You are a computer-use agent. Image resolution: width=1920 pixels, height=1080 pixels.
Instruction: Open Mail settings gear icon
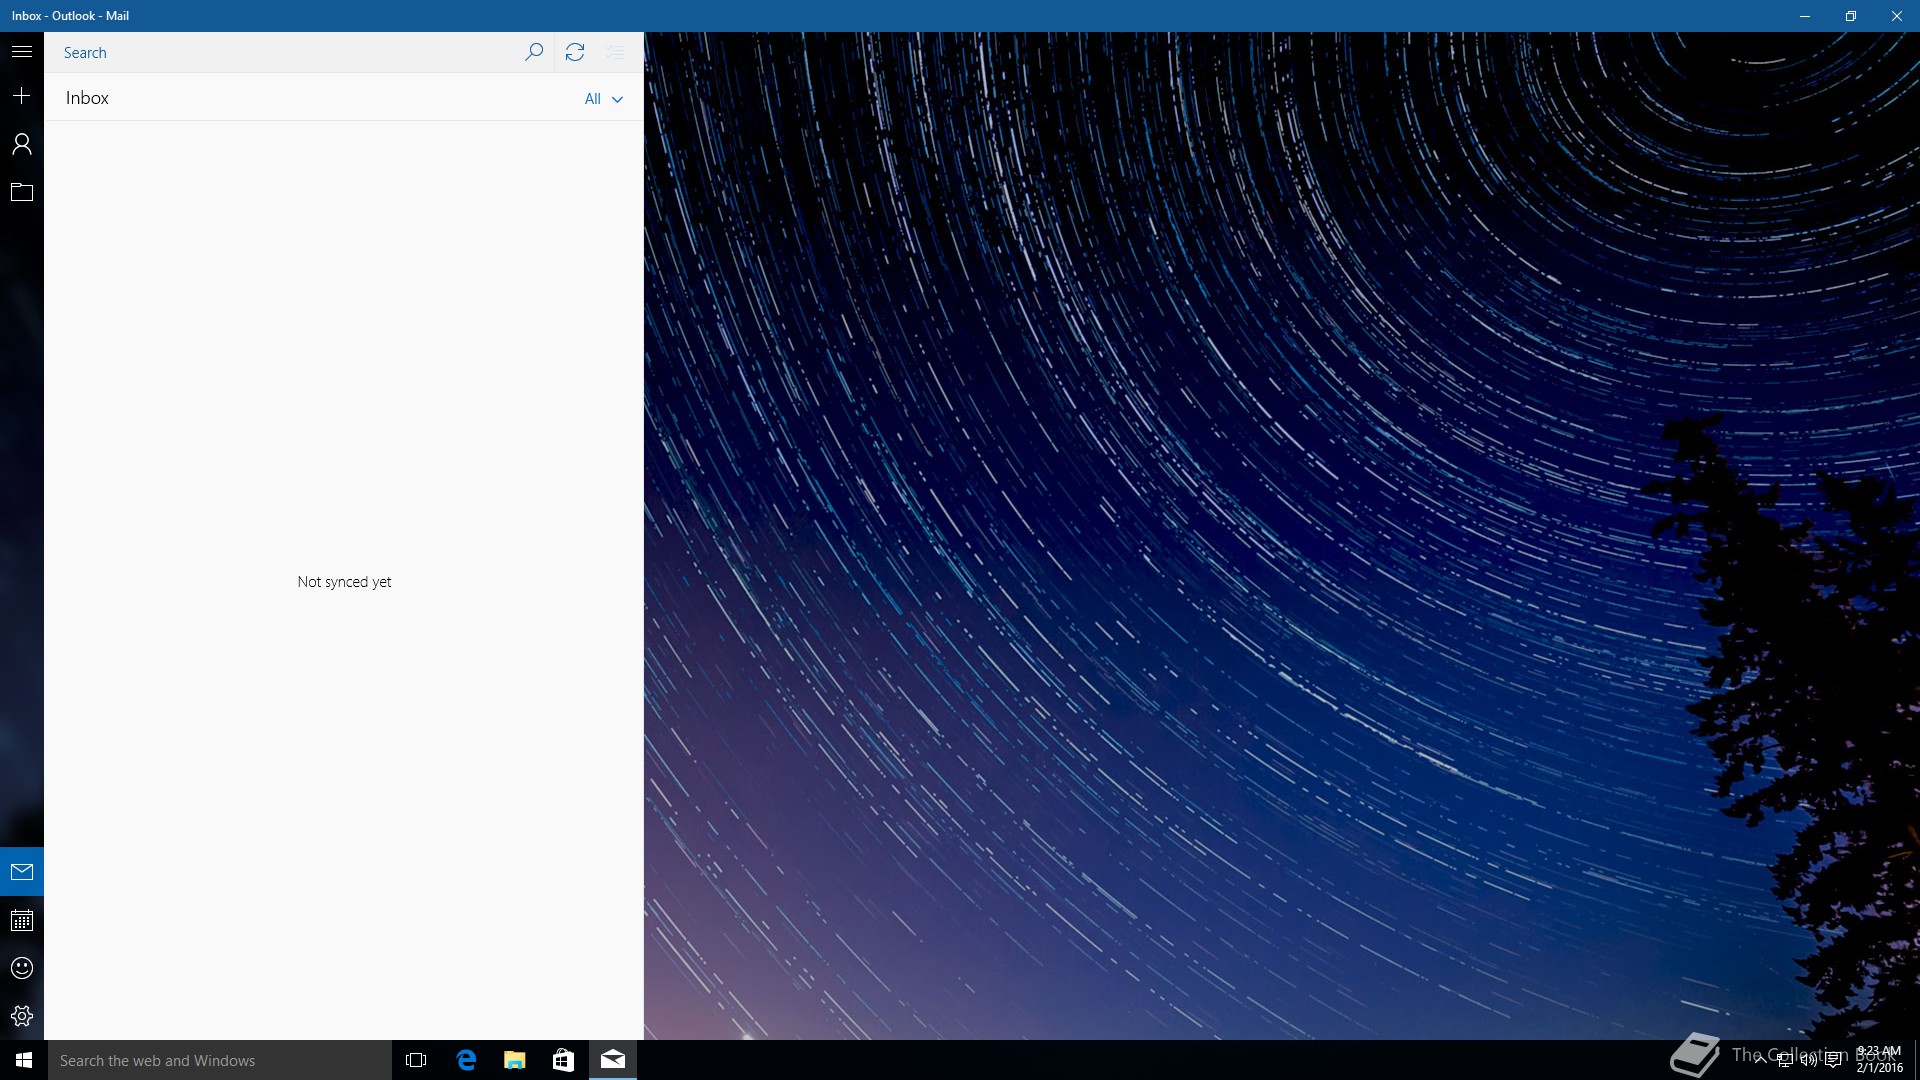pos(22,1016)
